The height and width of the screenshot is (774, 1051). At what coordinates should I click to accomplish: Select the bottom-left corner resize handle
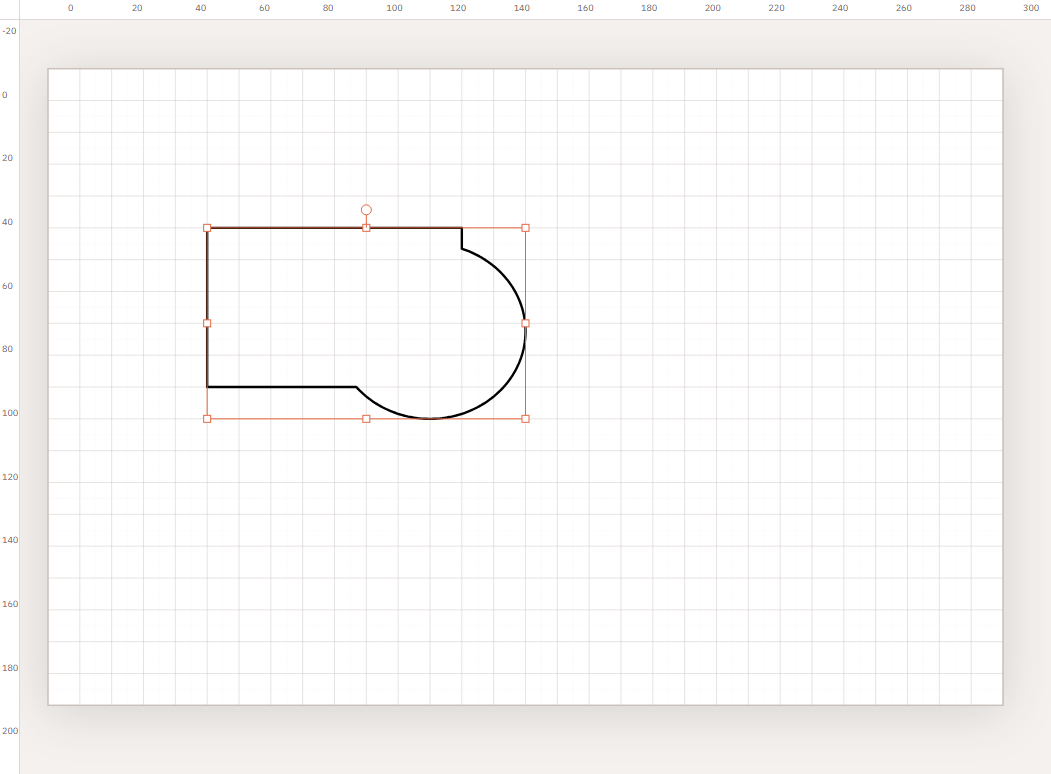pyautogui.click(x=207, y=419)
